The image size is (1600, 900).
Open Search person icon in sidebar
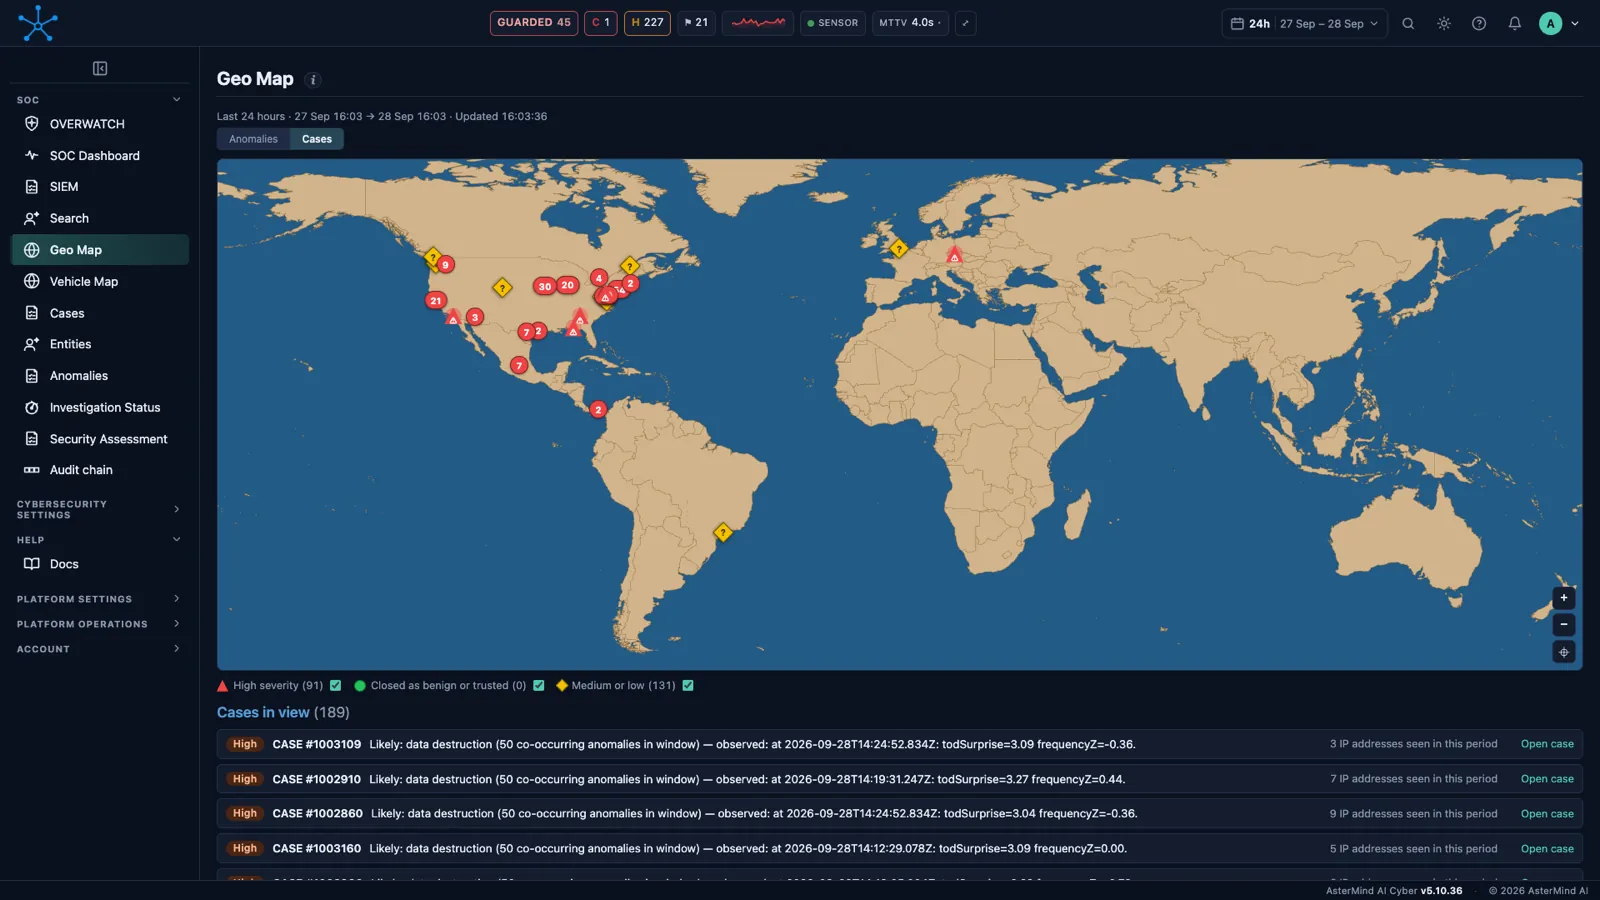pos(32,218)
